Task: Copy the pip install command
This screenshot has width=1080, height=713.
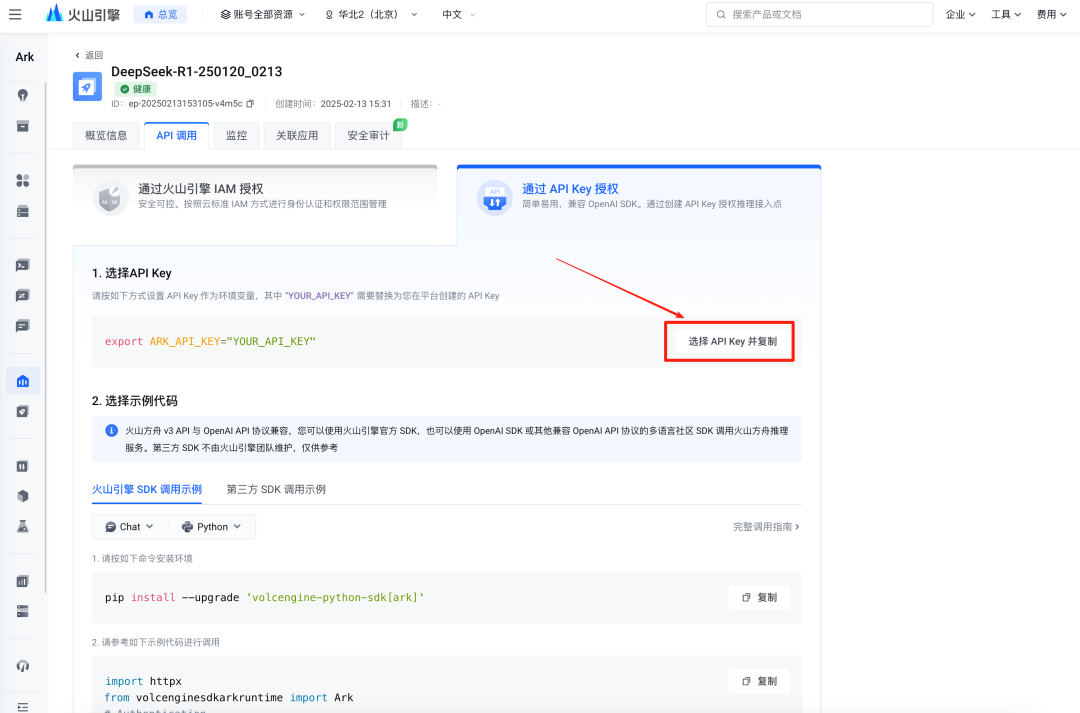Action: point(759,597)
